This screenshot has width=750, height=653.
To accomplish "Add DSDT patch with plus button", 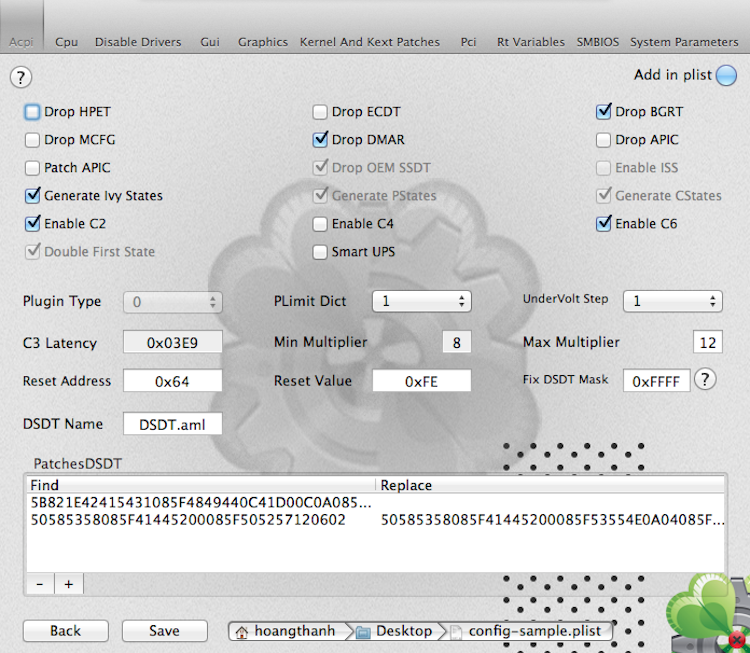I will point(69,584).
